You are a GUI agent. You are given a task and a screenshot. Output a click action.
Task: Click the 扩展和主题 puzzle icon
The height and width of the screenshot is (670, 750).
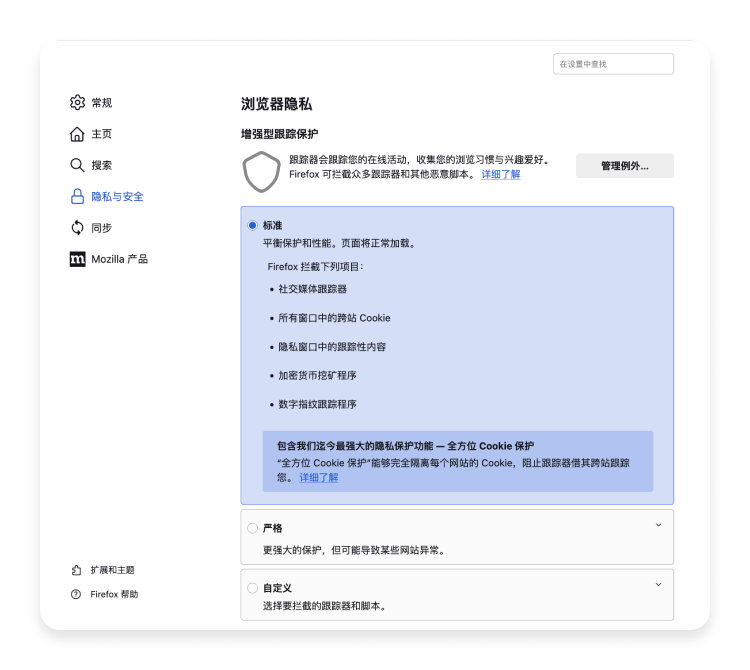(77, 570)
